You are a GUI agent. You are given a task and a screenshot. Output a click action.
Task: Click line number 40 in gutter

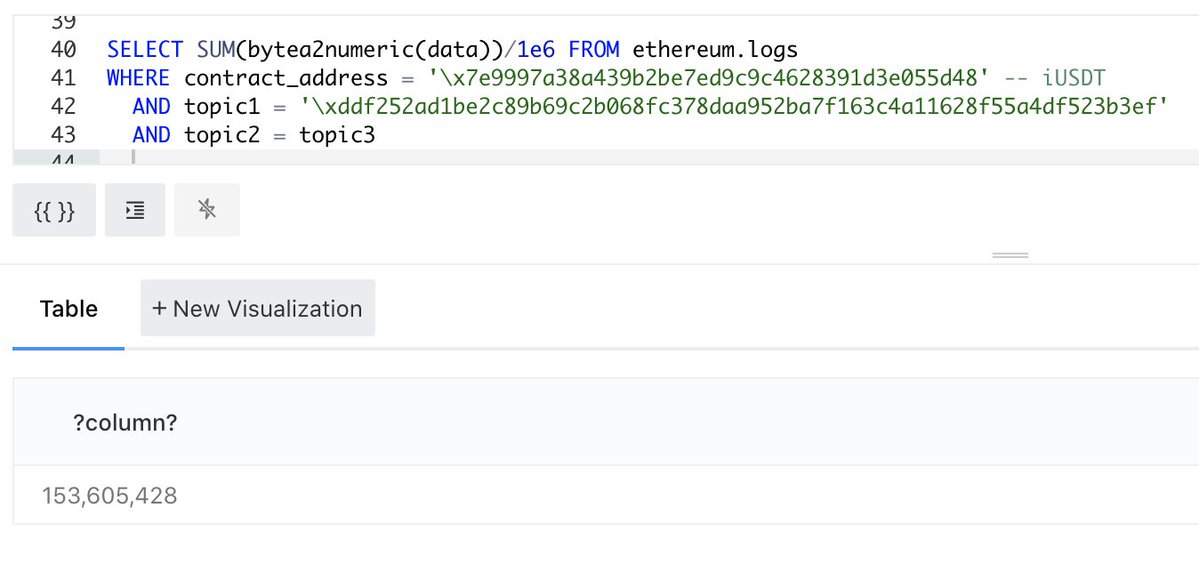(x=63, y=50)
